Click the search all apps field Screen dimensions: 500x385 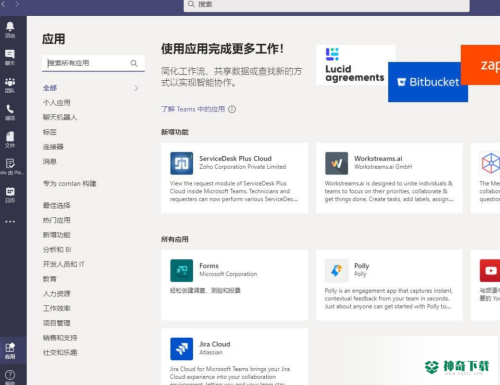[93, 63]
